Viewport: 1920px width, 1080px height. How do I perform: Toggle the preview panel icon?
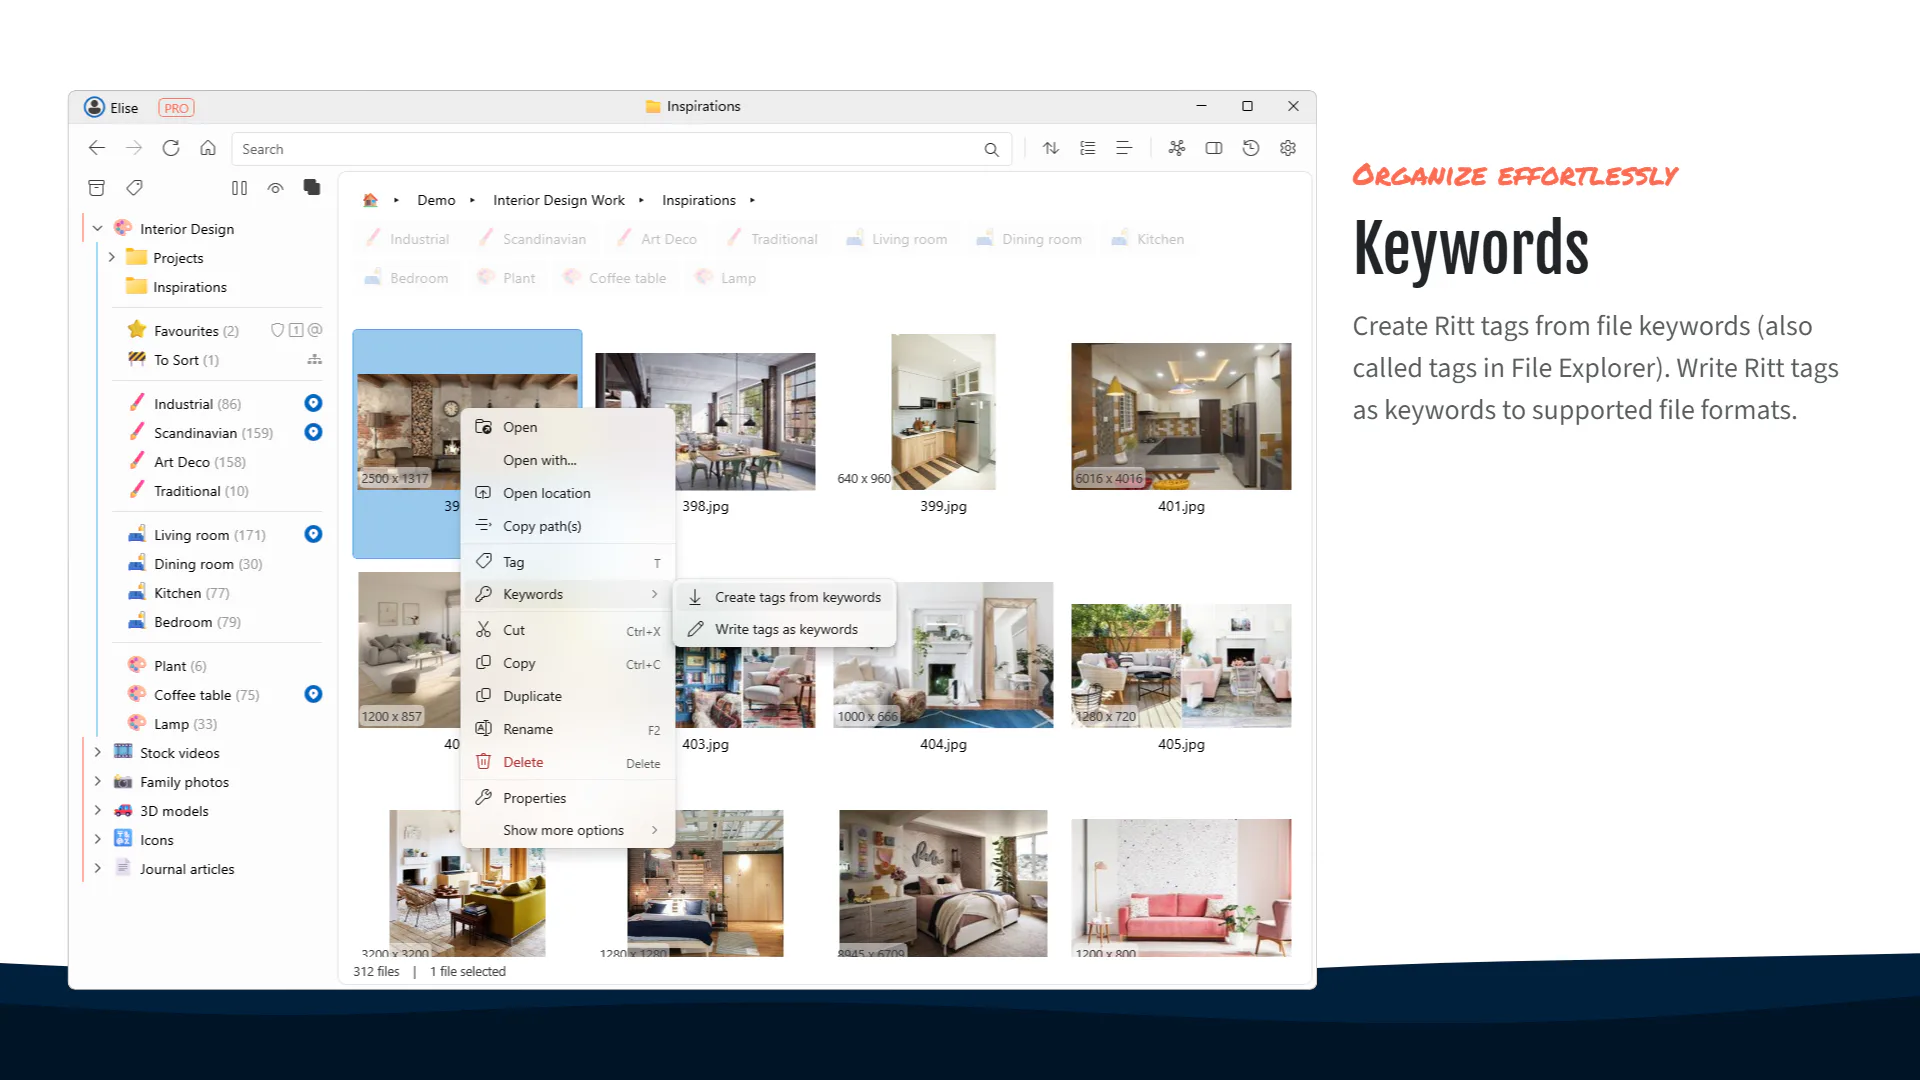coord(1214,148)
